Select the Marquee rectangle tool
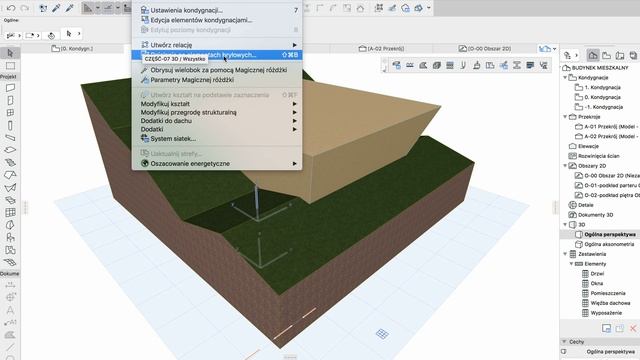The width and height of the screenshot is (640, 360). pyautogui.click(x=10, y=66)
